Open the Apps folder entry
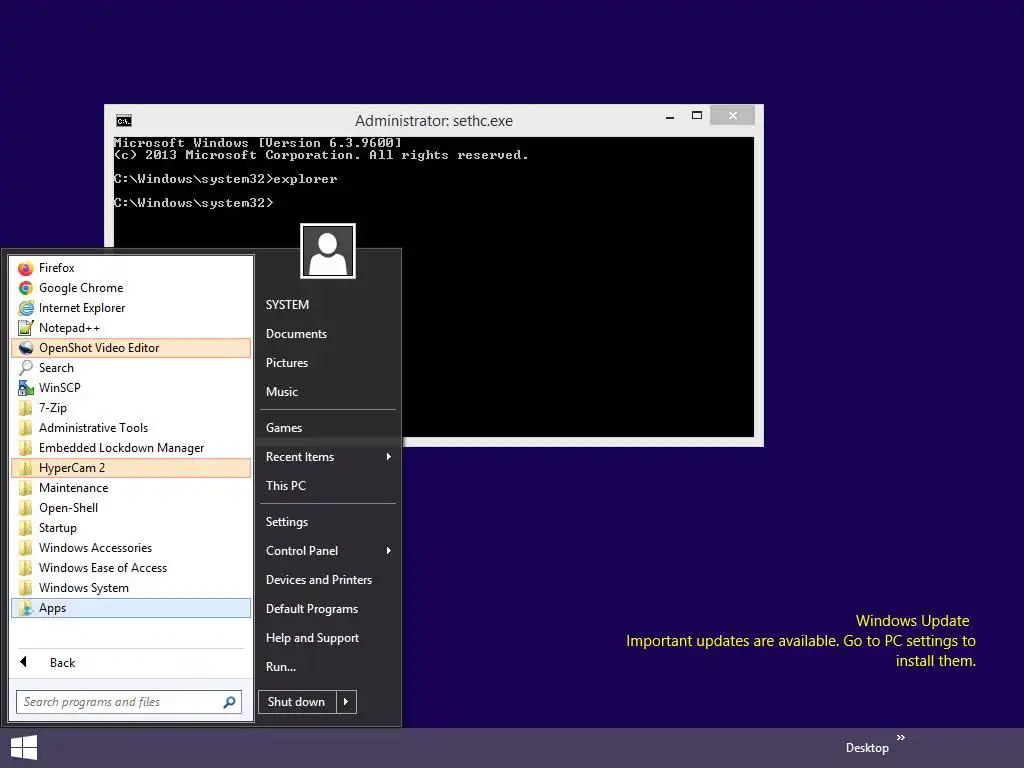The height and width of the screenshot is (768, 1024). [x=131, y=608]
